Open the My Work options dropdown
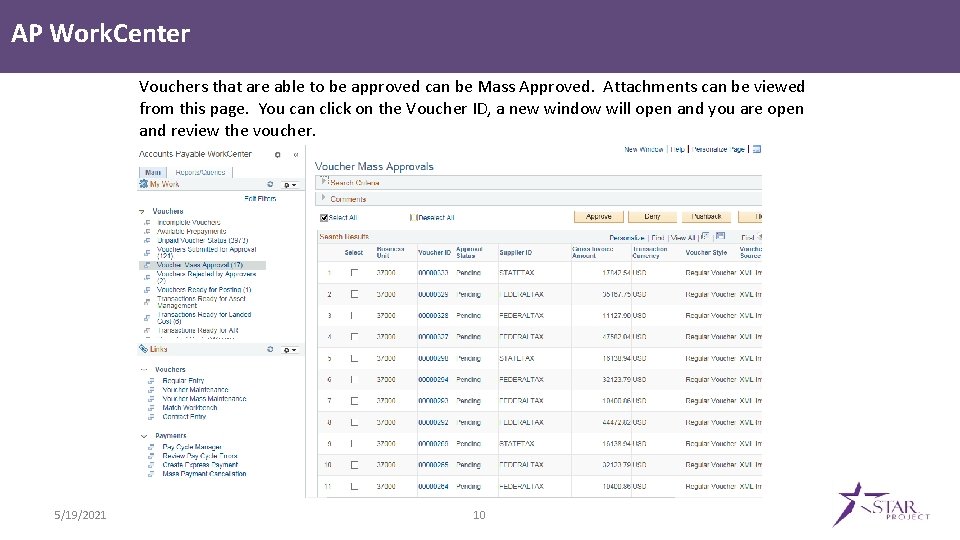Screen dimensions: 960x540 [290, 185]
